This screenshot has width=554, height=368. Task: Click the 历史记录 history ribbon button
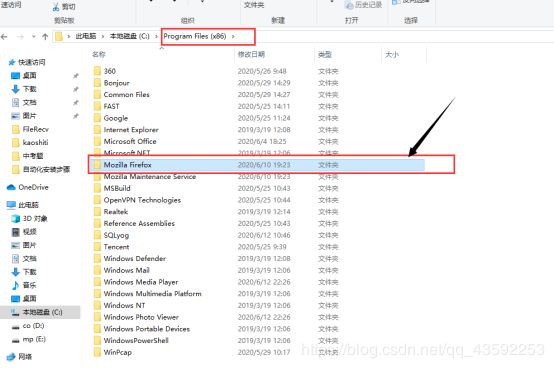tap(364, 5)
